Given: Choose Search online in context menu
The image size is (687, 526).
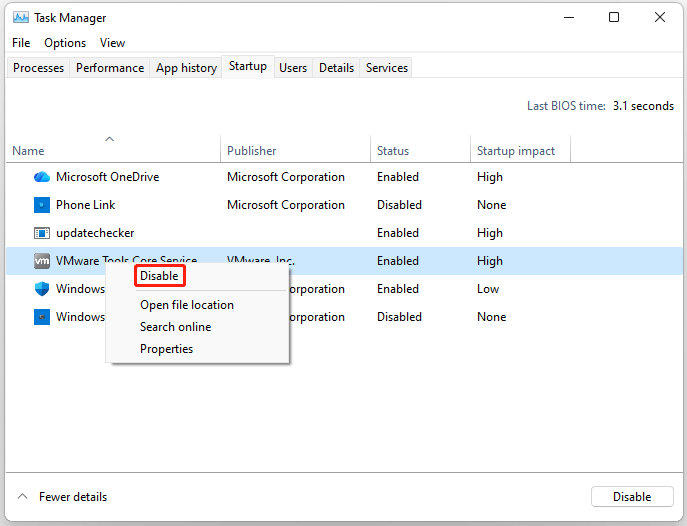Looking at the screenshot, I should [x=175, y=327].
